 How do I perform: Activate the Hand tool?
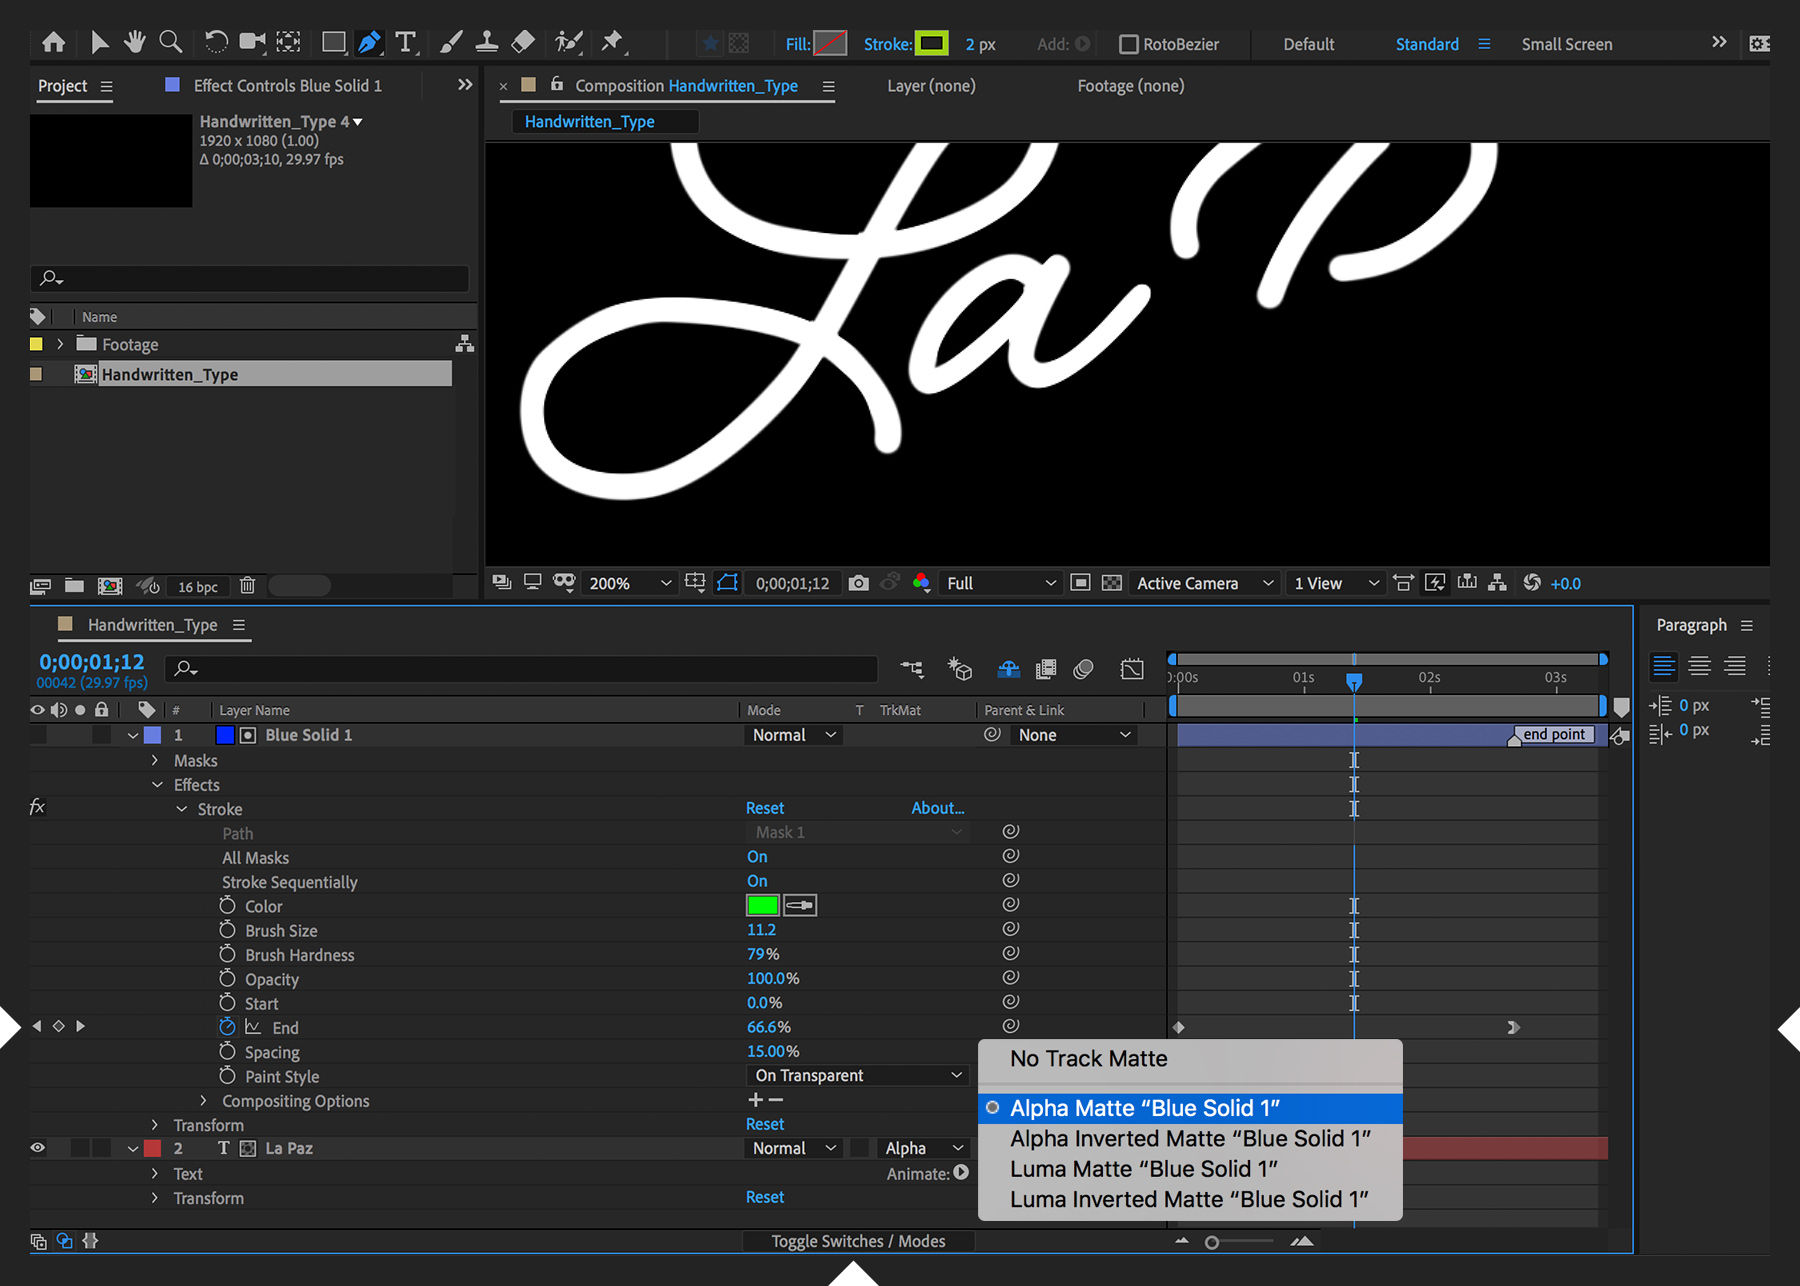pyautogui.click(x=134, y=42)
